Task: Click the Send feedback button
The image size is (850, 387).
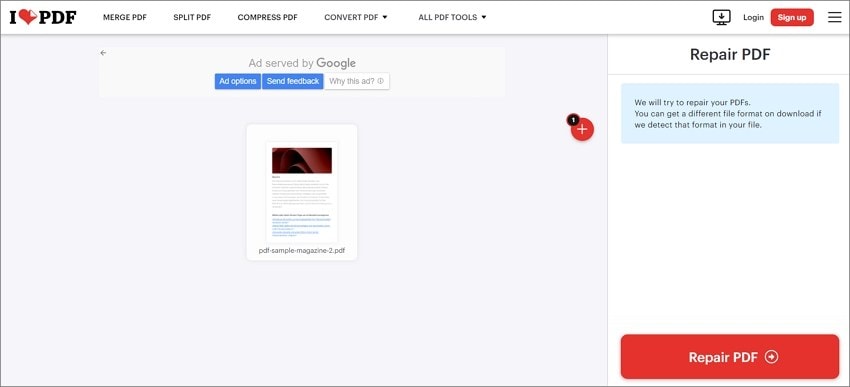Action: 293,81
